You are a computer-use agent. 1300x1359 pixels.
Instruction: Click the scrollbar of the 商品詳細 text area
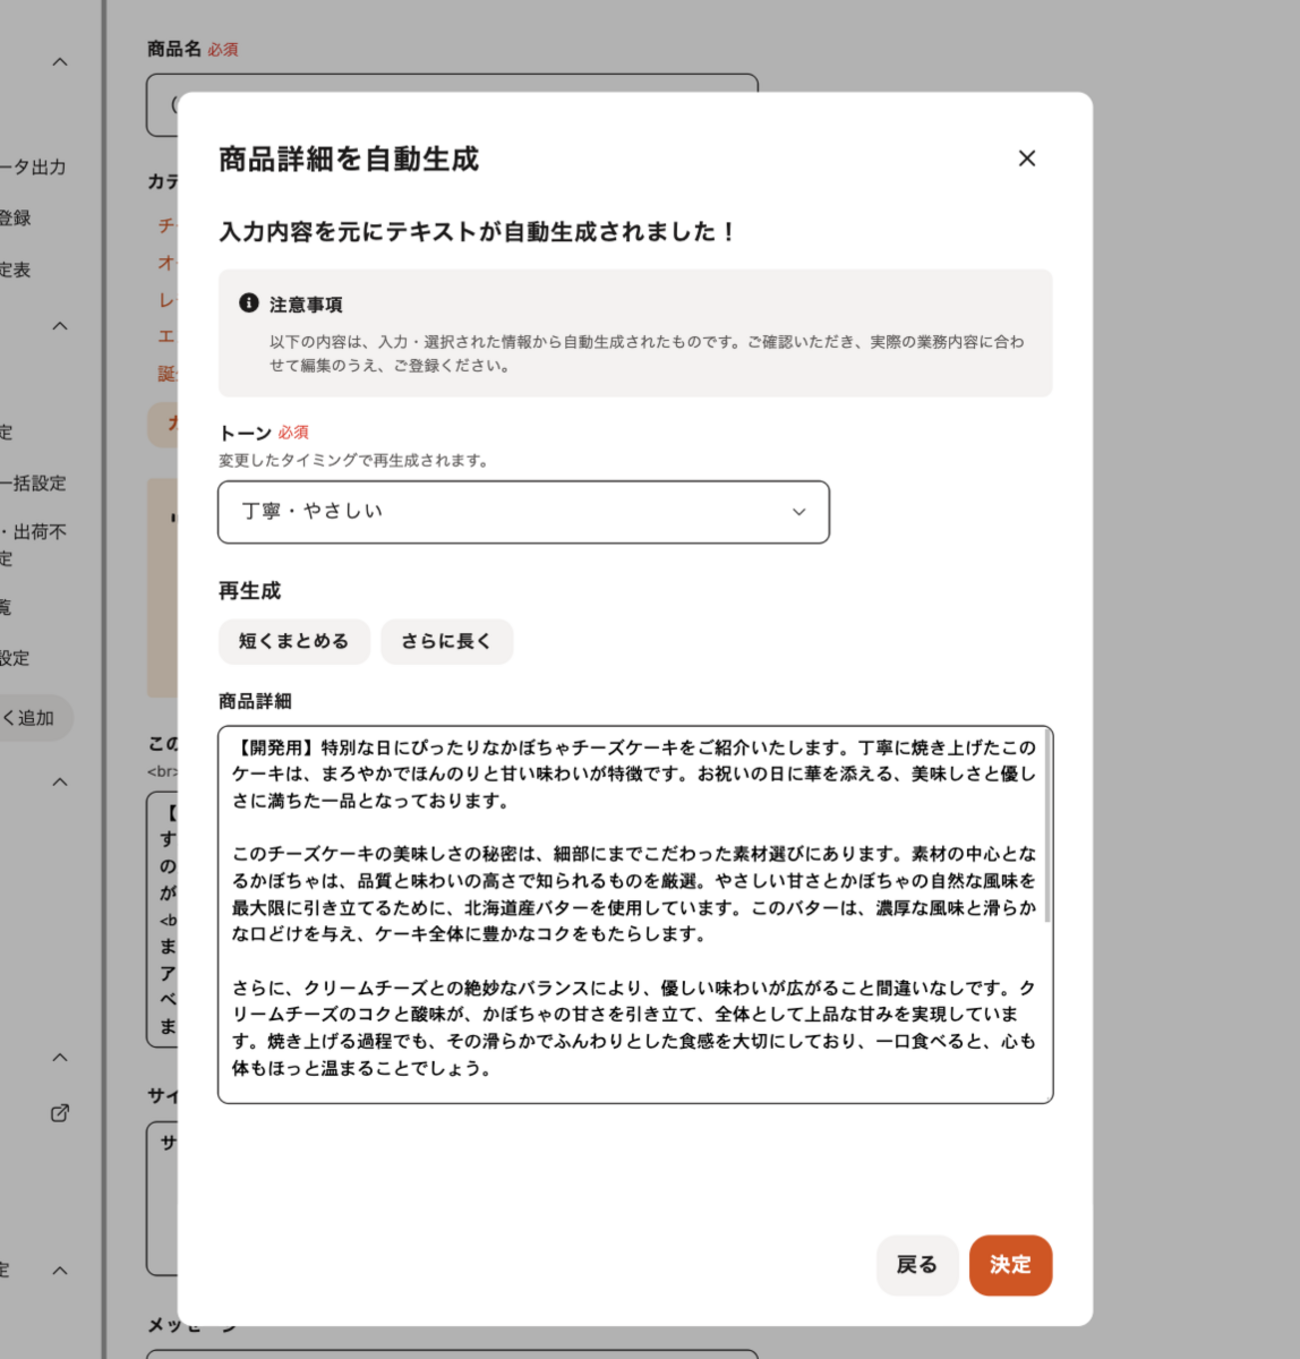point(1047,826)
